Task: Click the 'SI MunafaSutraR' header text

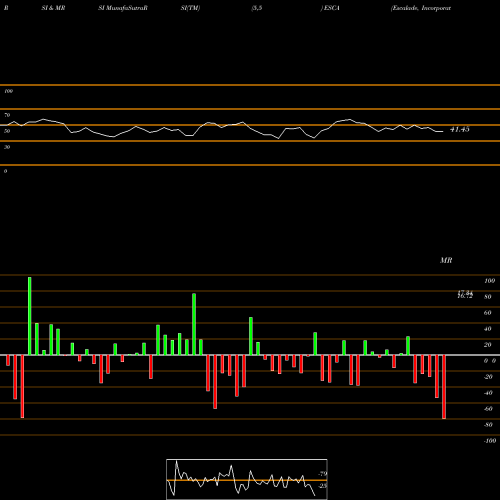Action: tap(123, 8)
